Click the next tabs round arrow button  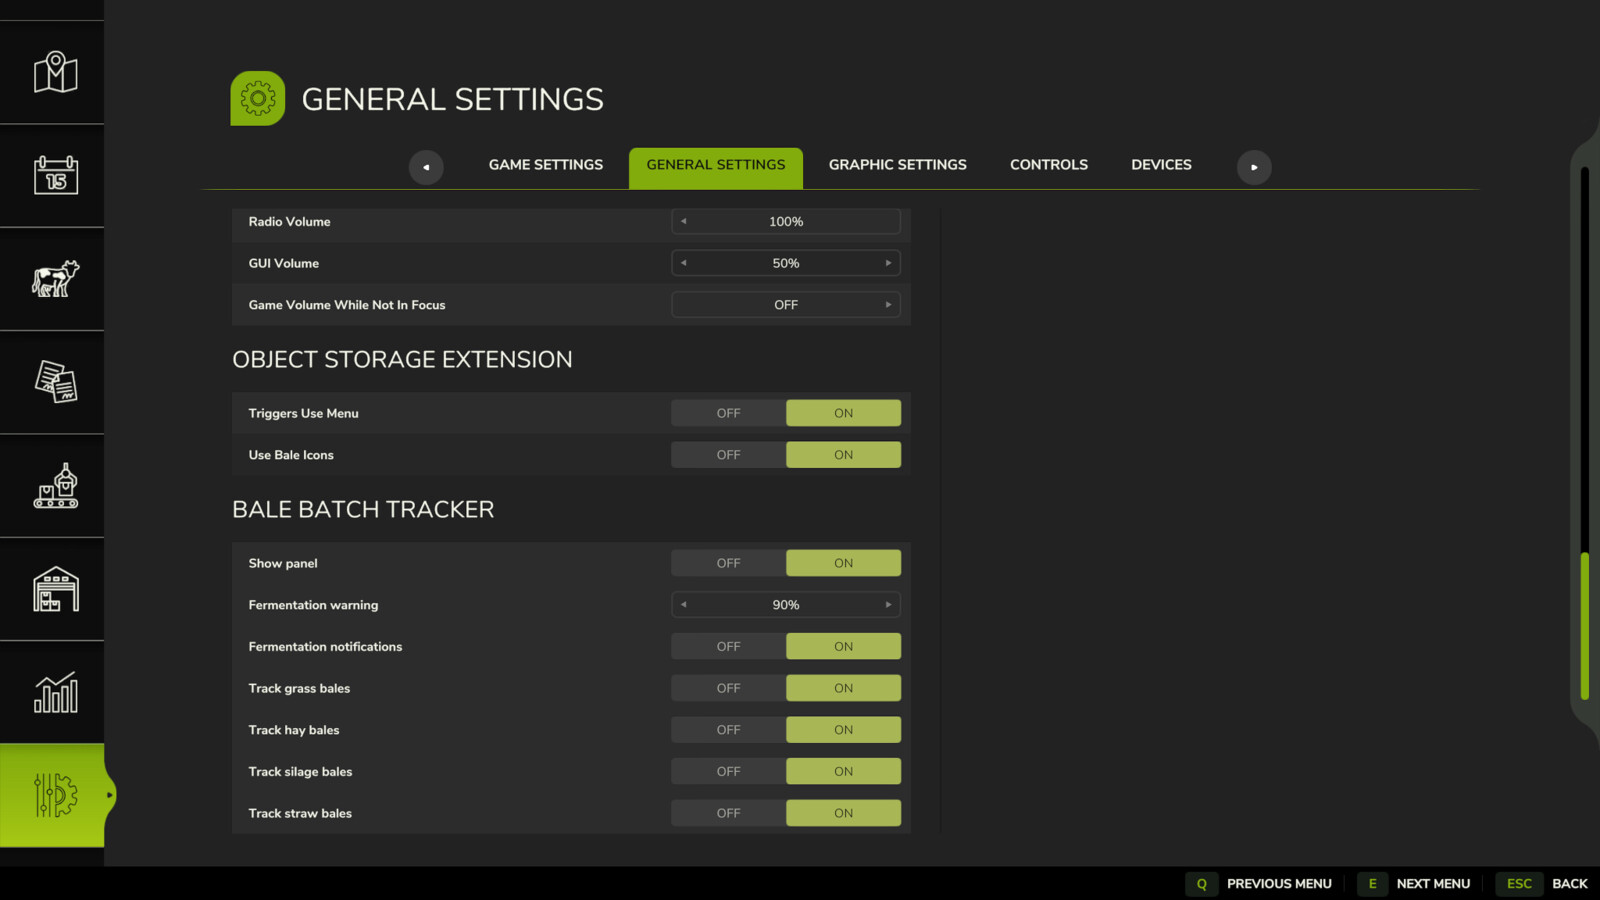(1254, 167)
